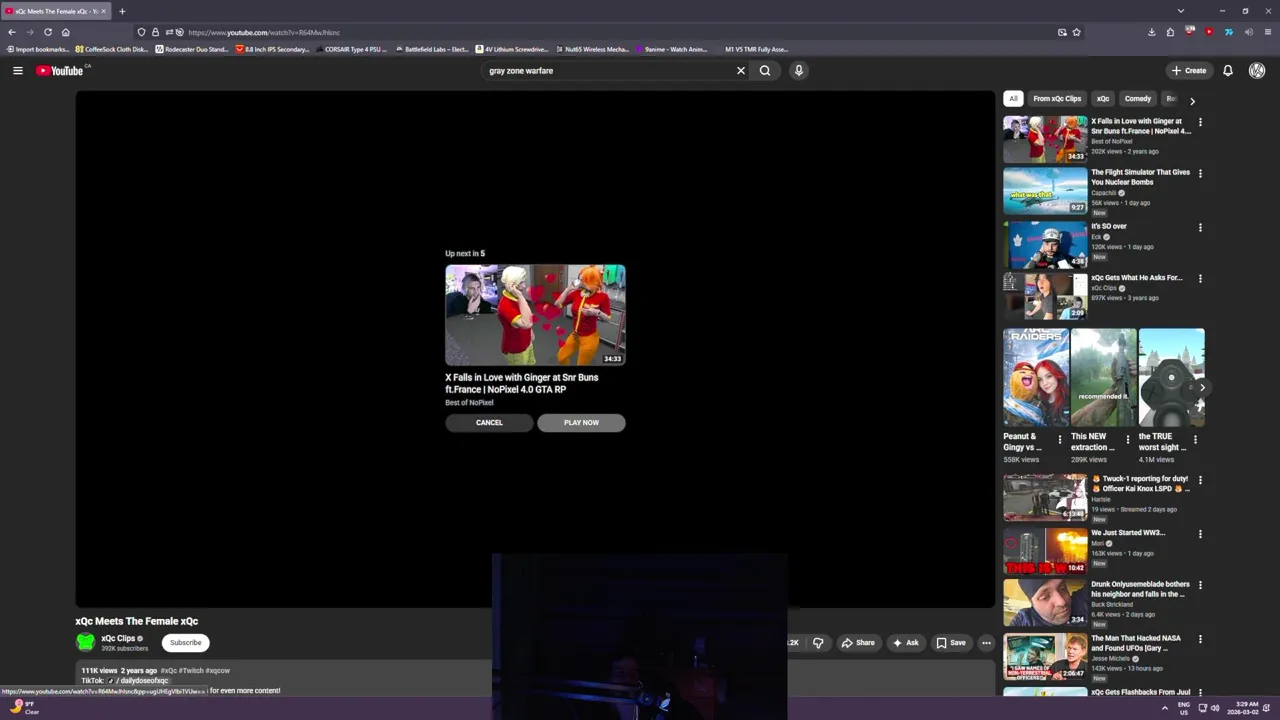Open 'Peanut & Gingy' Shorts thumbnail

coord(1036,377)
